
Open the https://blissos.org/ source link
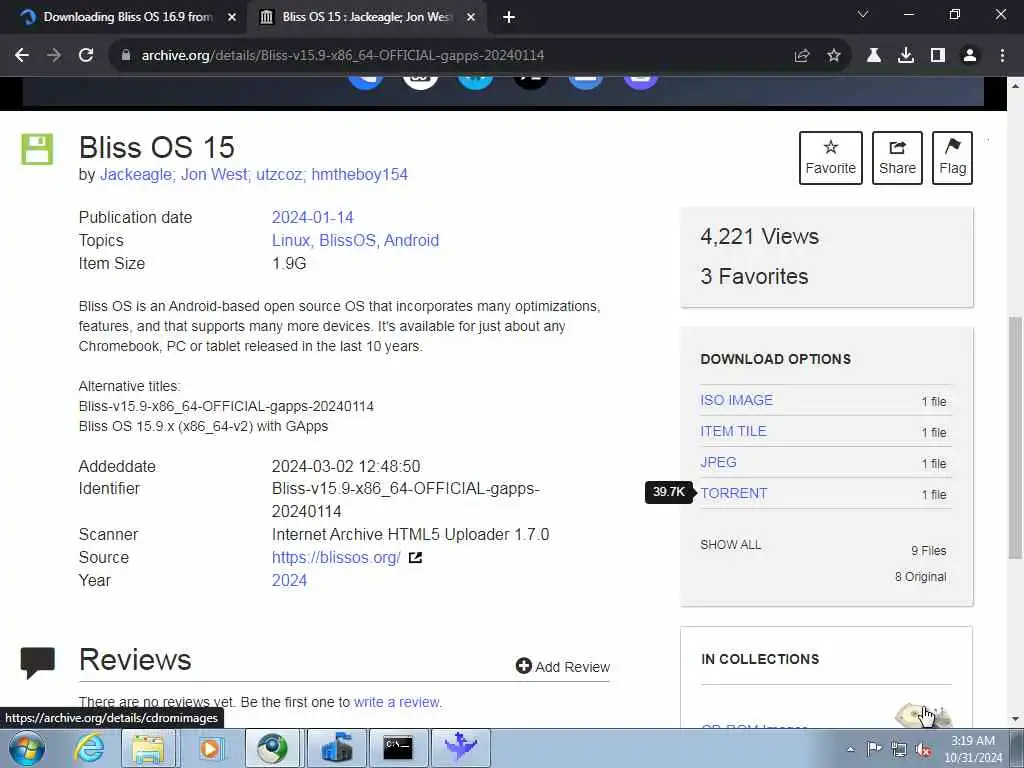[x=336, y=558]
